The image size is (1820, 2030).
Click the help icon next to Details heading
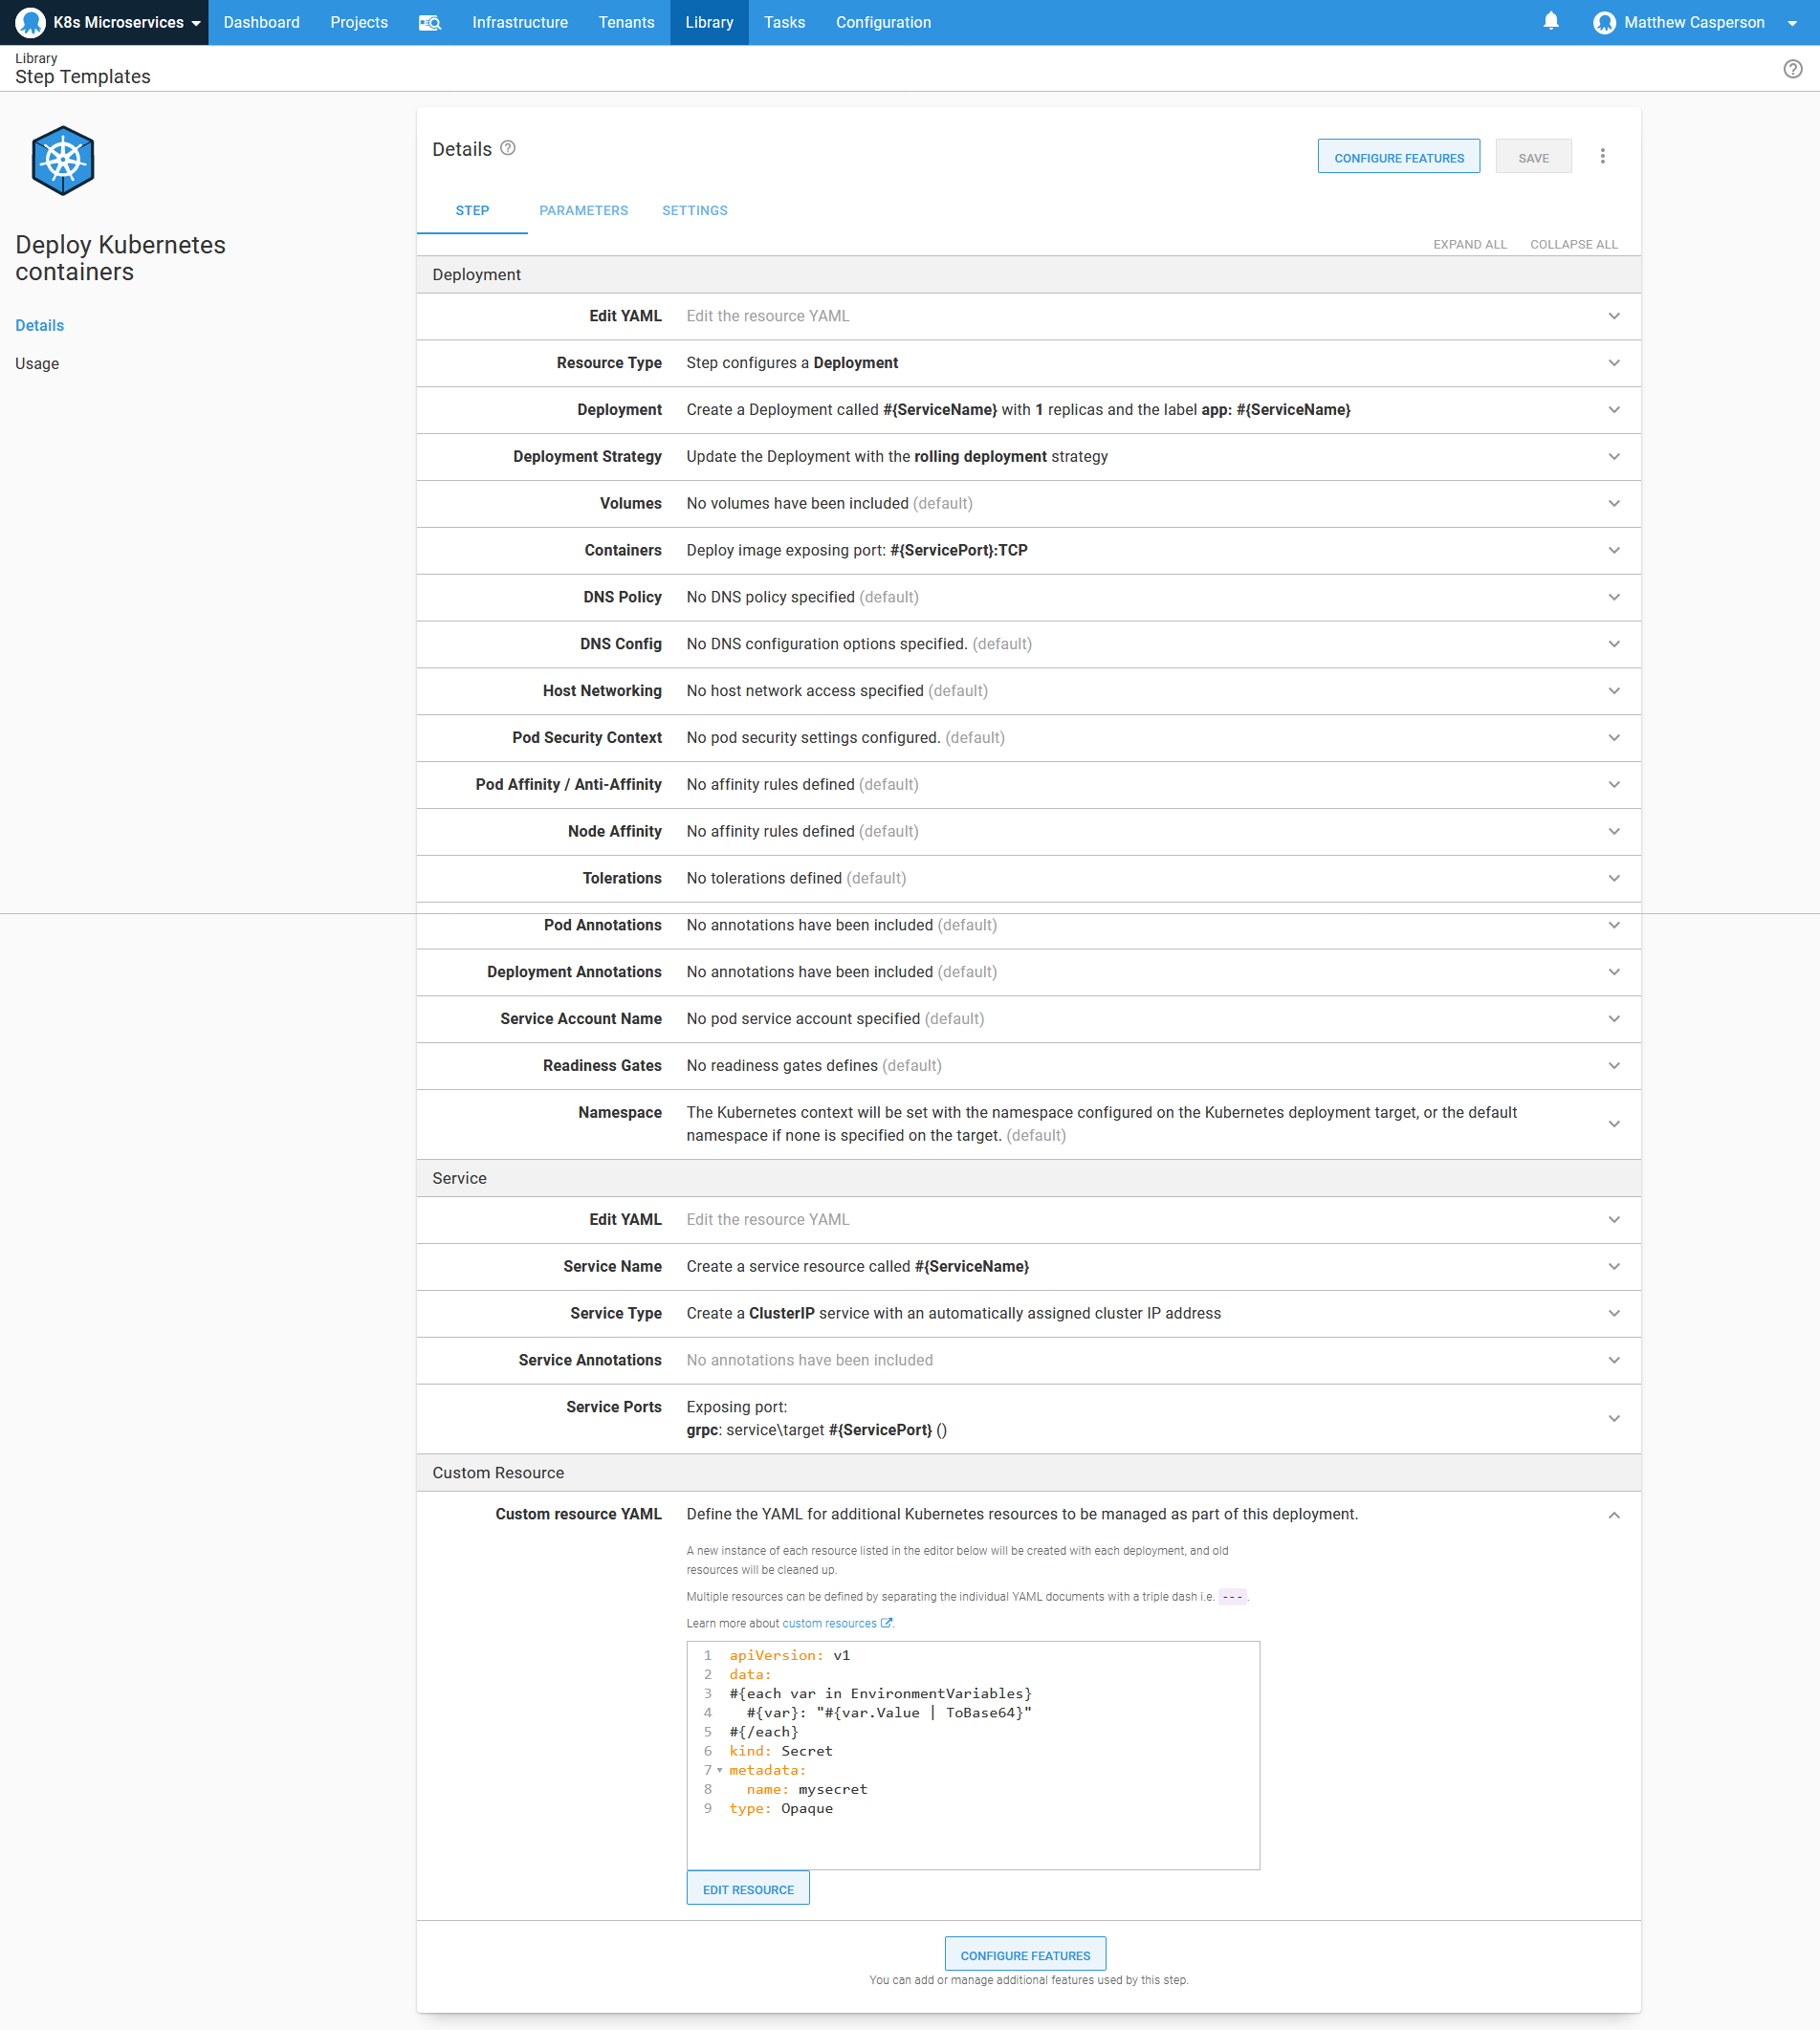tap(508, 147)
